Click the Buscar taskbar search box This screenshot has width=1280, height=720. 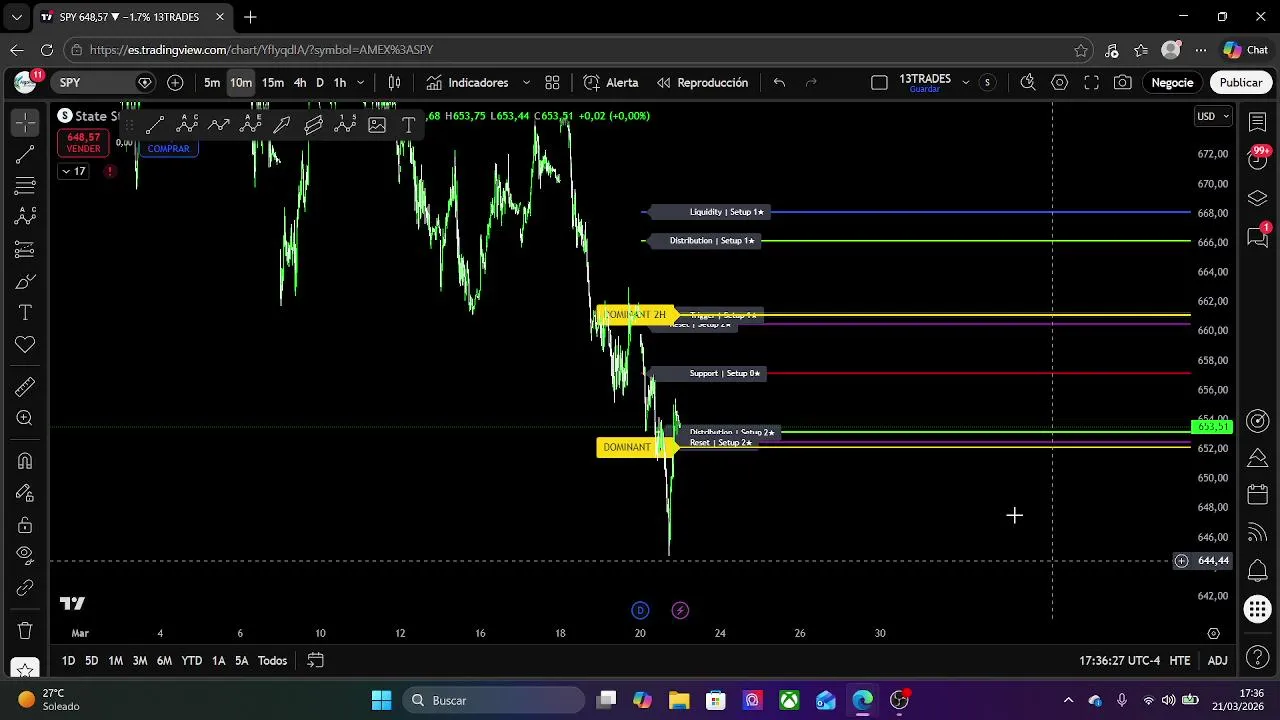[494, 700]
